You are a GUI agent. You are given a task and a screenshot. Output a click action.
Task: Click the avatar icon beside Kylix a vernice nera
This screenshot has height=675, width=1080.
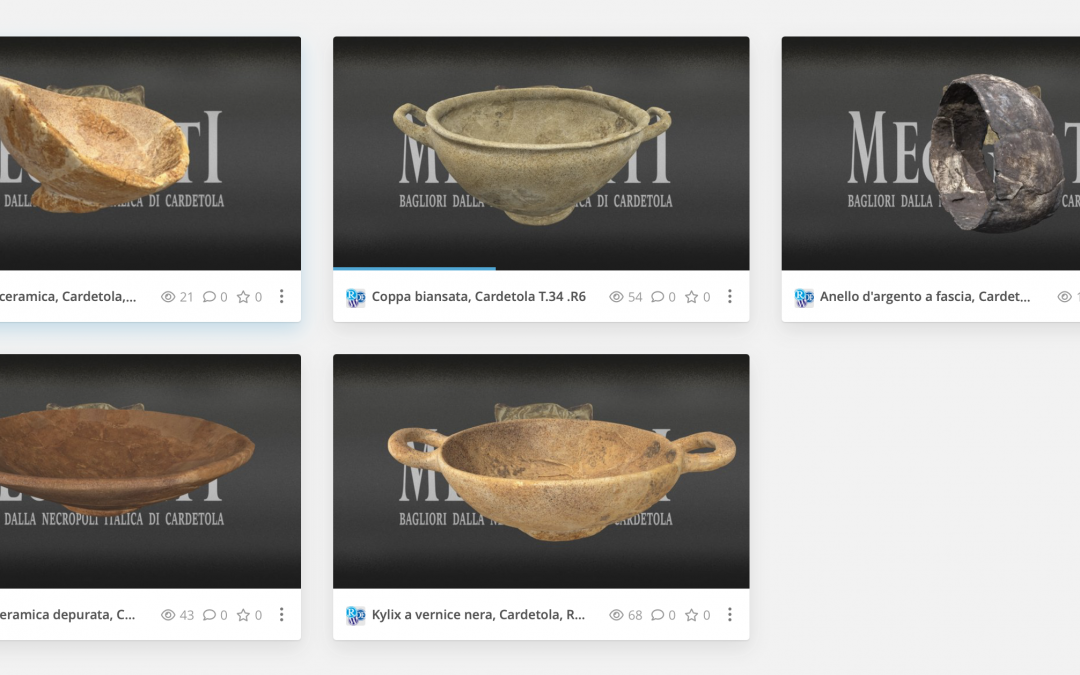tap(355, 615)
